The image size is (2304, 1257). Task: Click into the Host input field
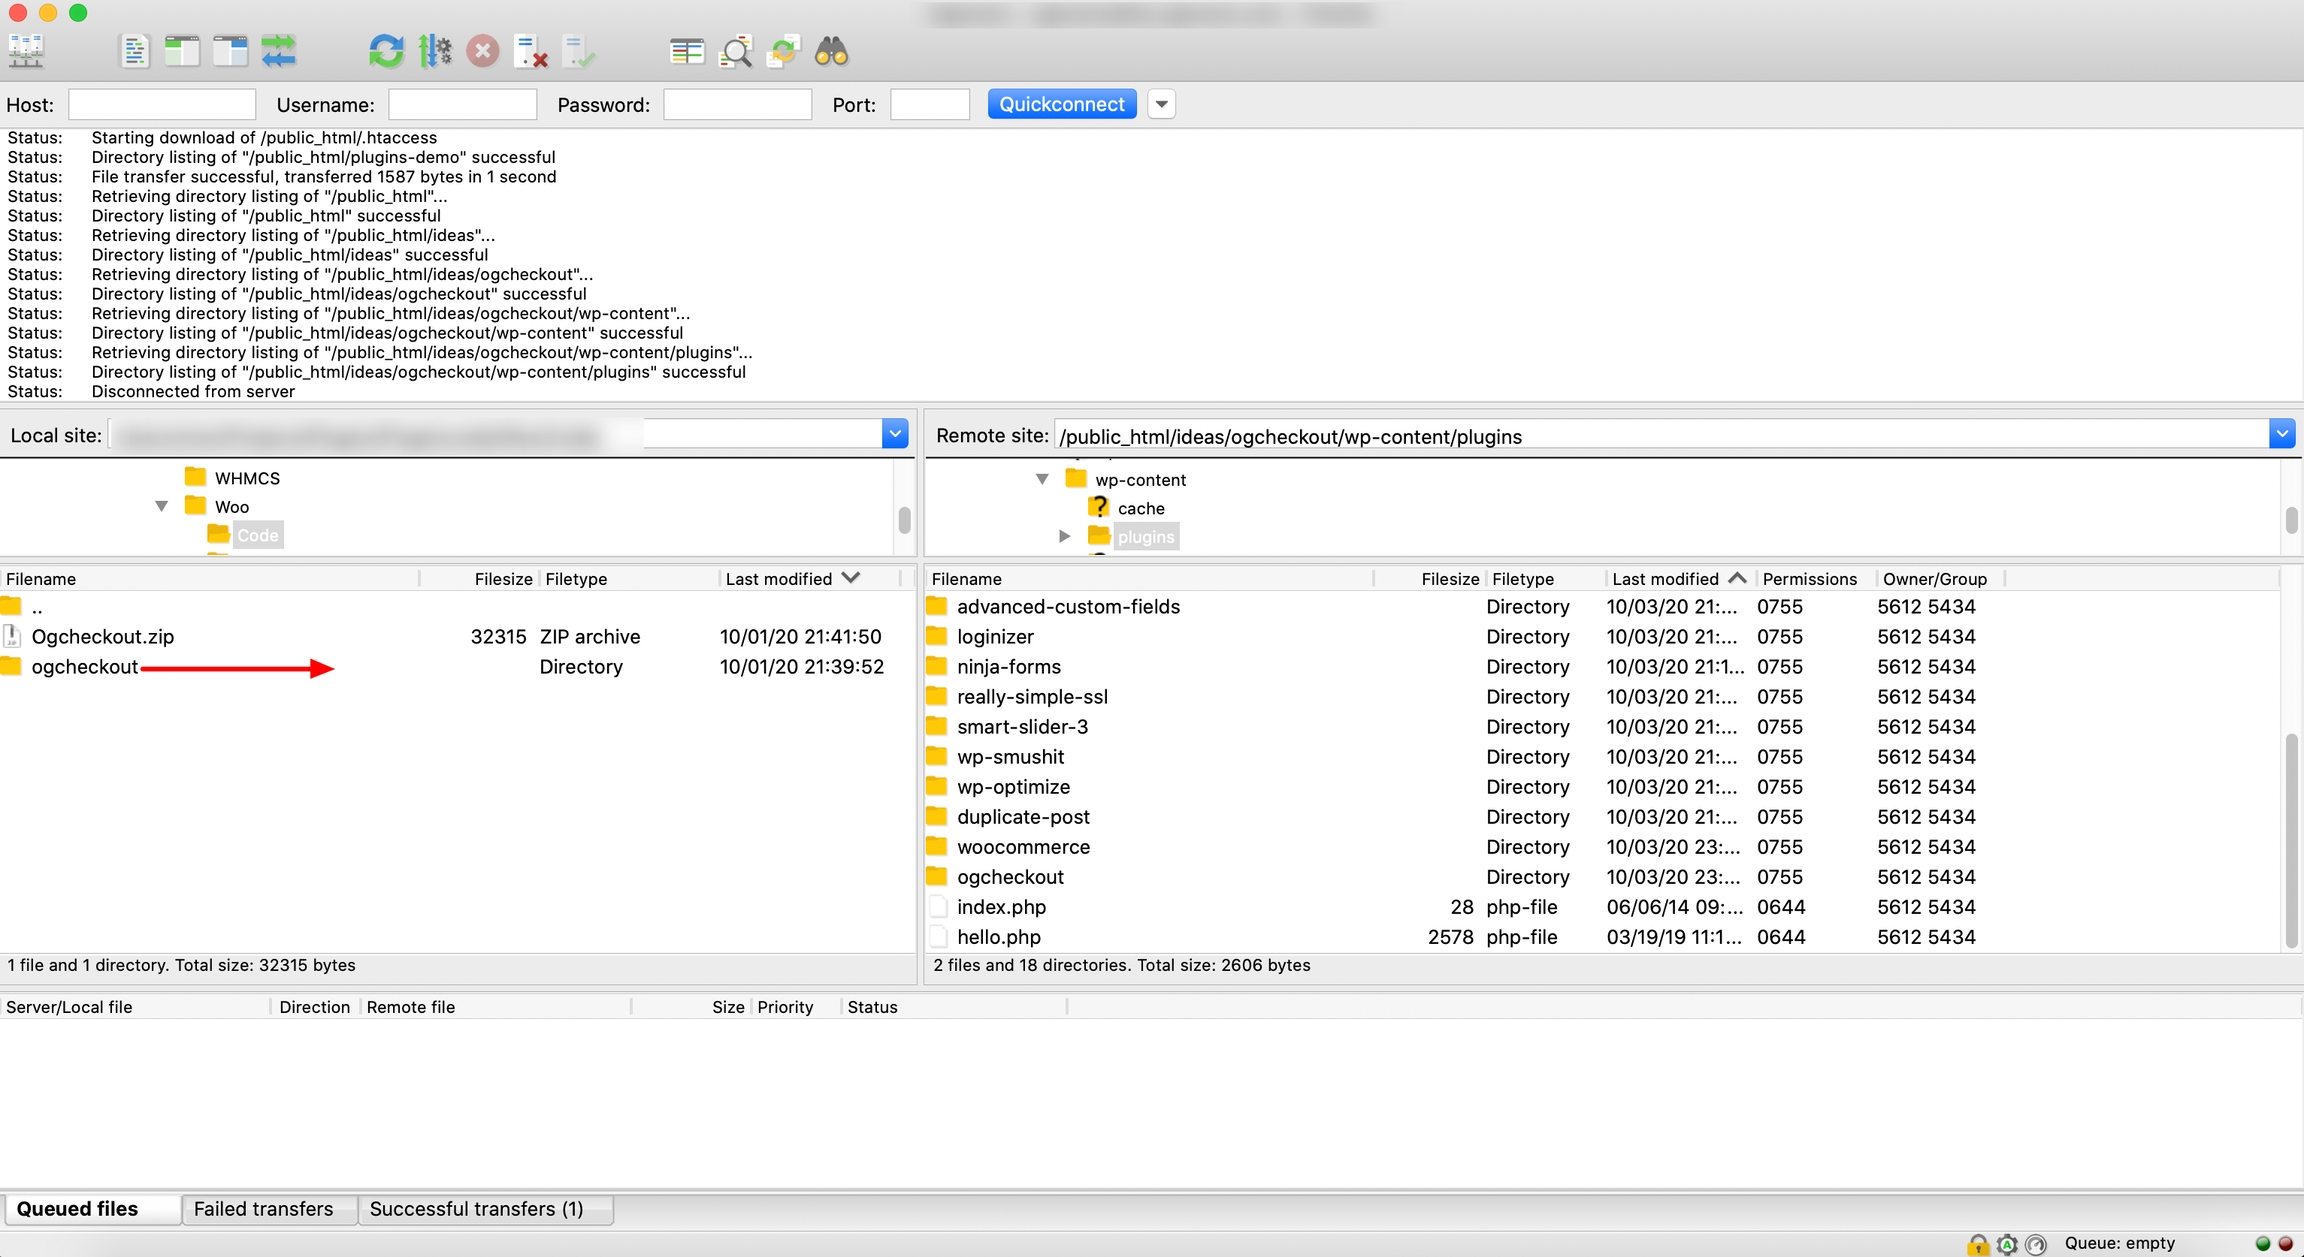(x=162, y=104)
